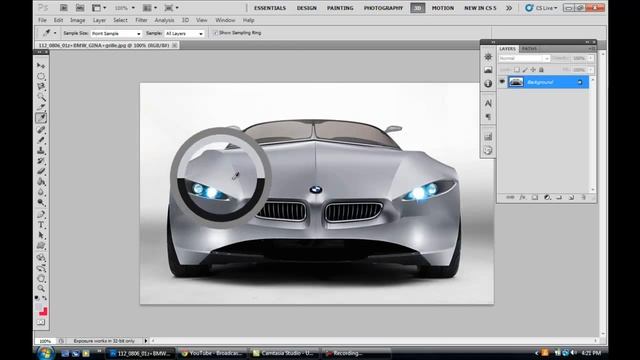Select the History Brush tool
Screen dimensions: 640x360
pos(41,161)
